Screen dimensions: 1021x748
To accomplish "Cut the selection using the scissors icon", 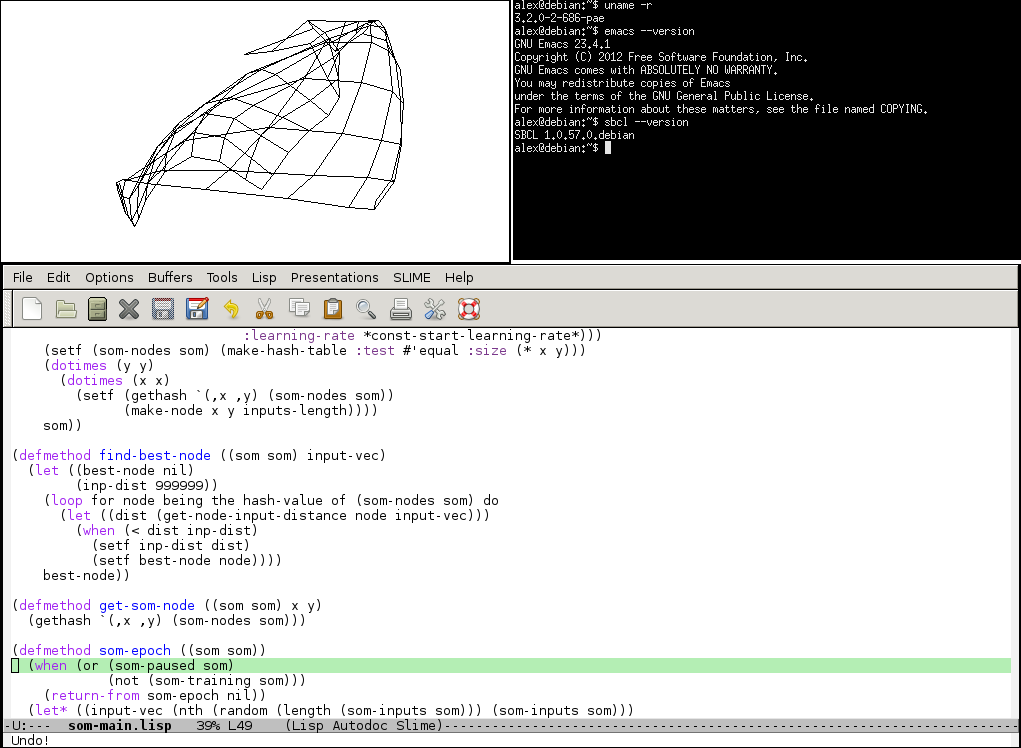I will 264,309.
